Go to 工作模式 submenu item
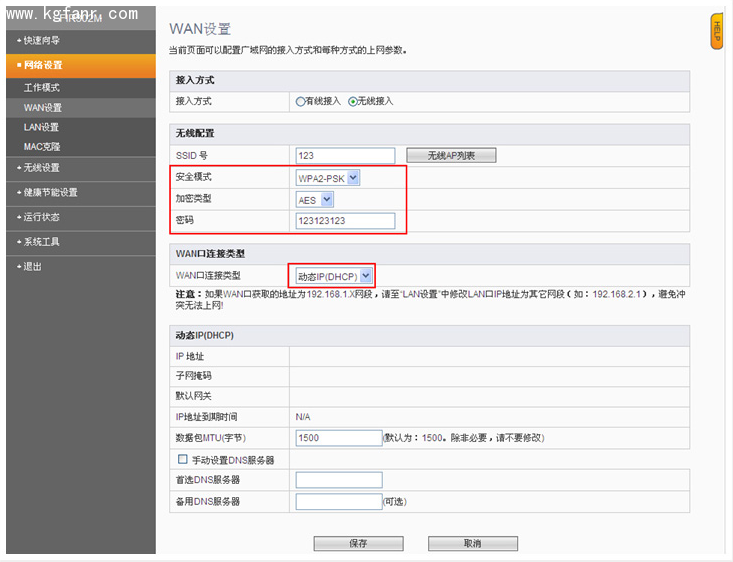The height and width of the screenshot is (562, 733). coord(42,88)
